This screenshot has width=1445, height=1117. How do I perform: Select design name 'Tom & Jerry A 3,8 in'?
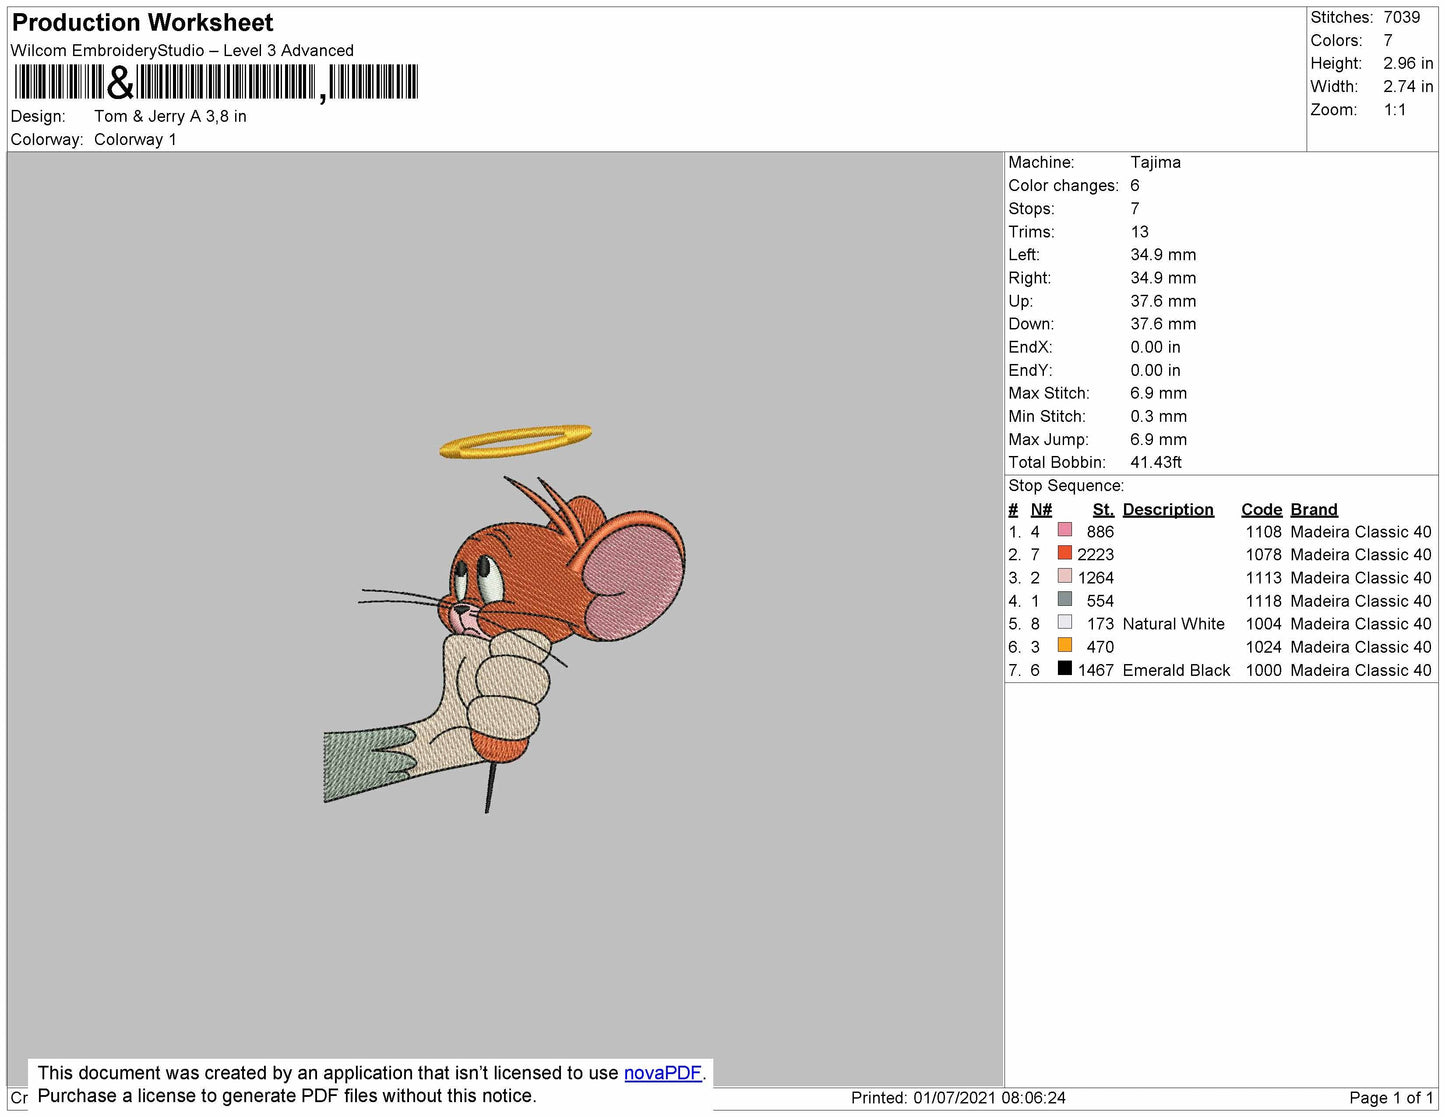(x=170, y=116)
